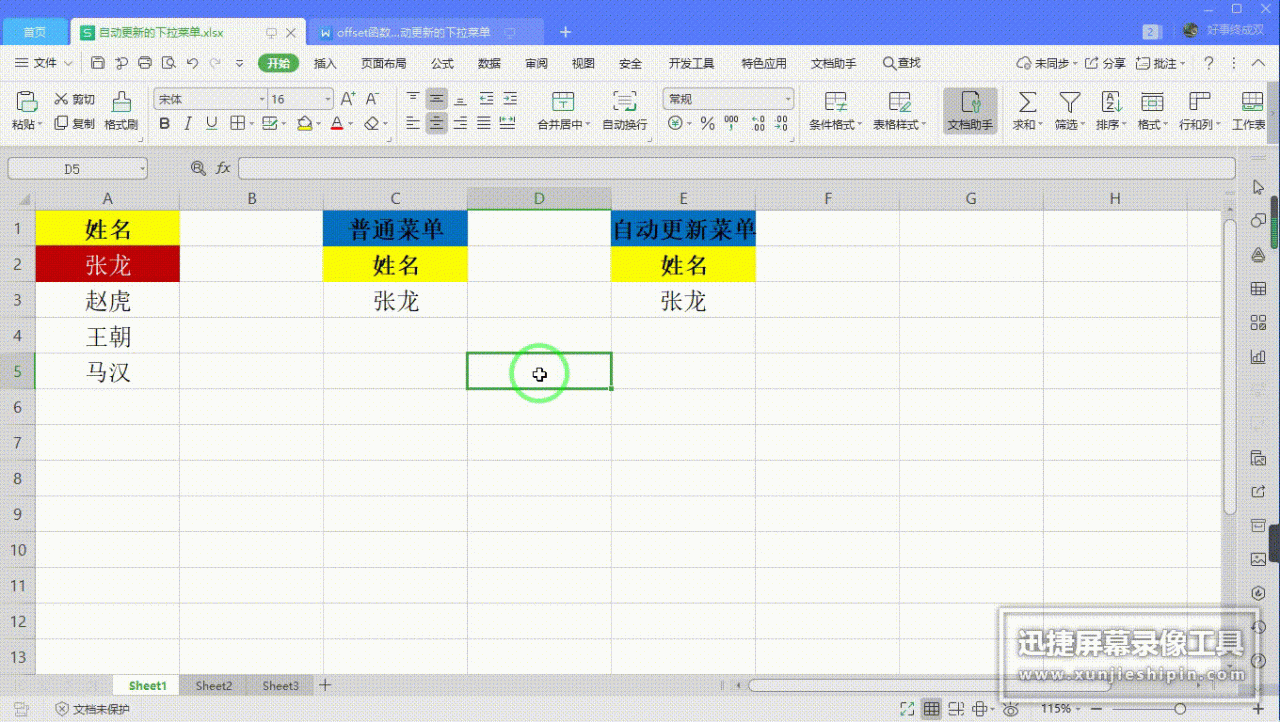Toggle Bold formatting
The image size is (1280, 722).
point(164,124)
